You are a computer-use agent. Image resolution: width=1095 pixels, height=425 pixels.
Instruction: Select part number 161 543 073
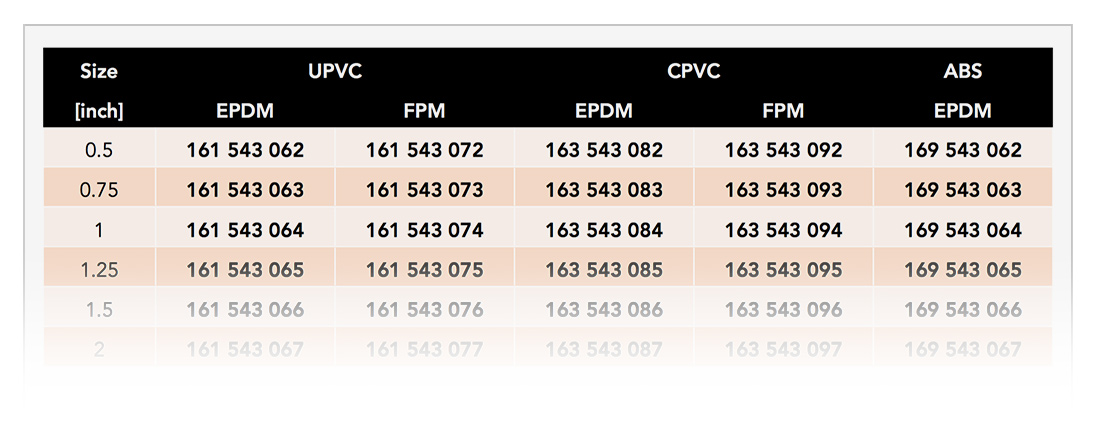pos(425,190)
